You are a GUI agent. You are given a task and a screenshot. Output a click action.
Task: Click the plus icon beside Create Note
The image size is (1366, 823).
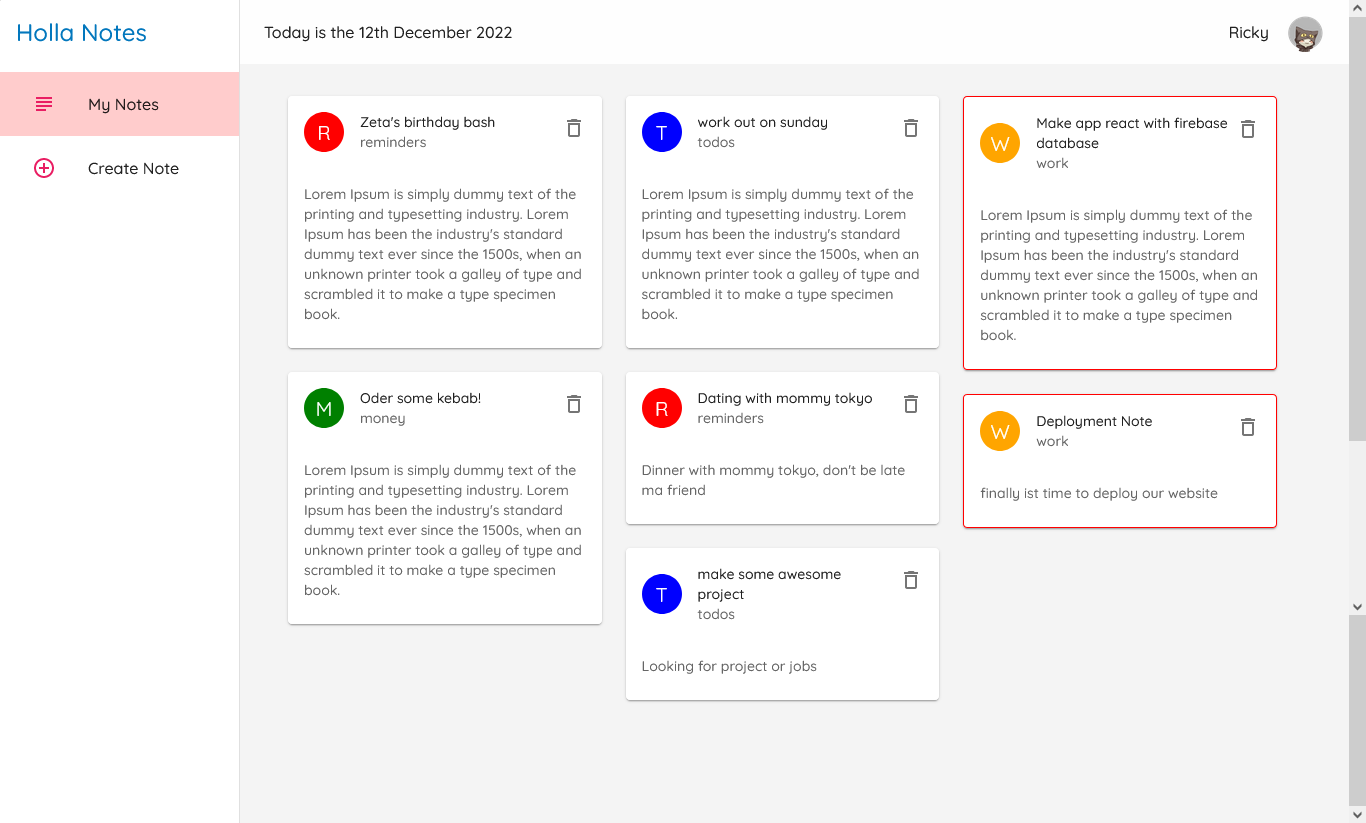coord(44,168)
